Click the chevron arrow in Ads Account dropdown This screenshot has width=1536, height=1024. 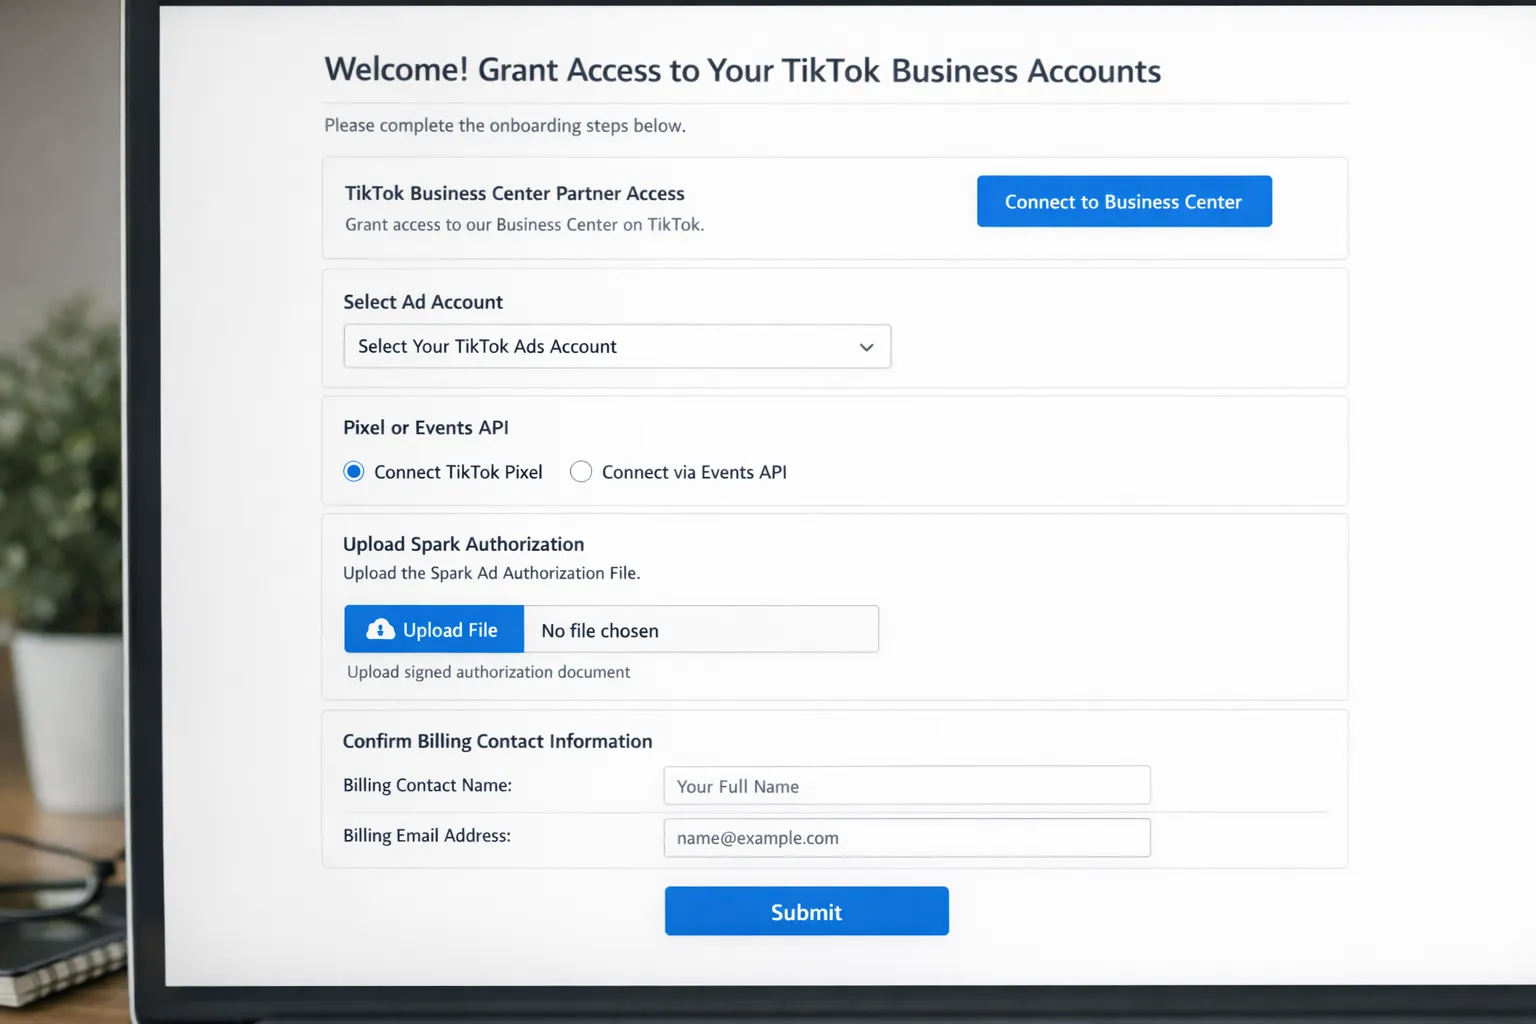(866, 347)
